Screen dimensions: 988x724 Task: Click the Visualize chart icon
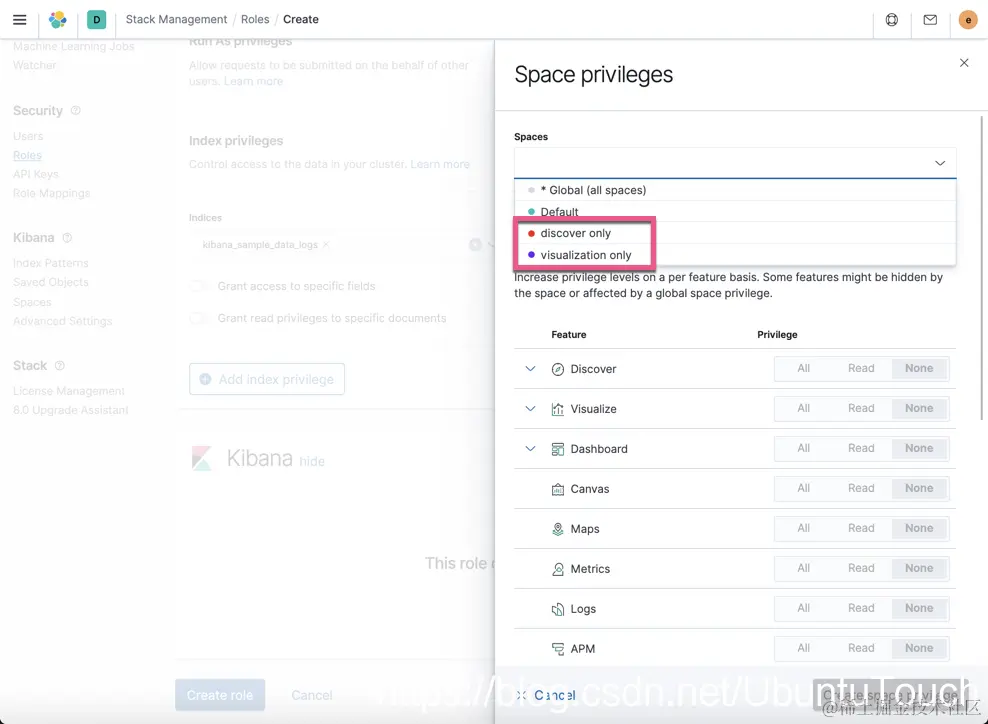[x=558, y=409]
